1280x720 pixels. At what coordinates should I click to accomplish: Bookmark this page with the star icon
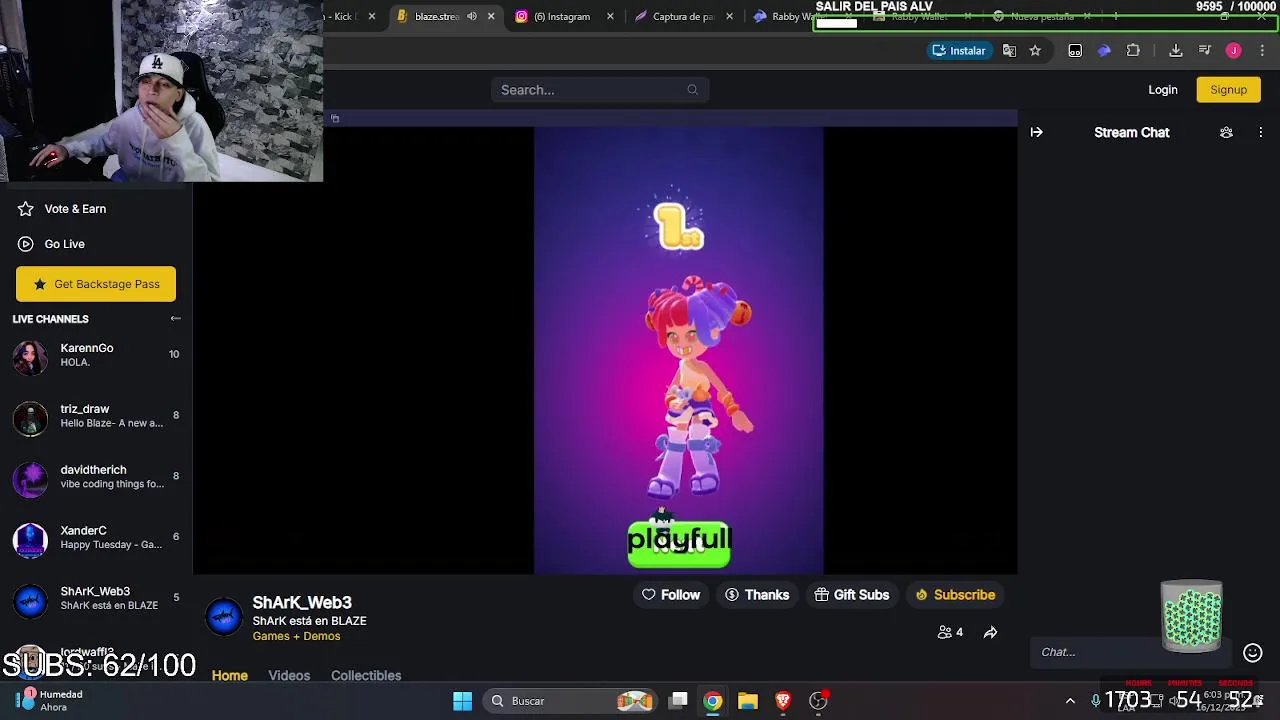(x=1035, y=50)
